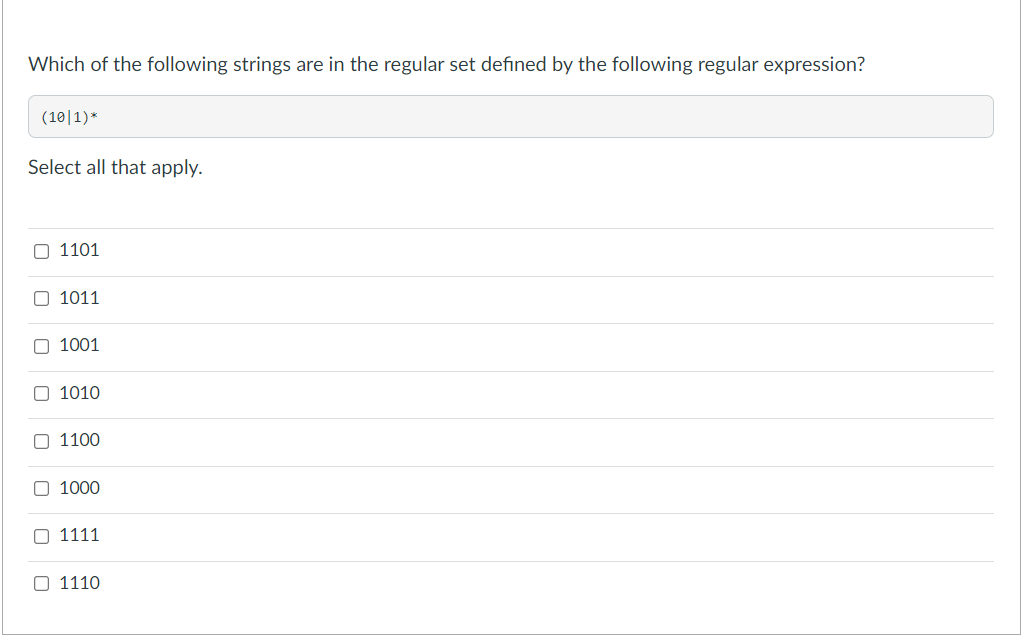
Task: Select the answer option labeled 1100
Action: click(79, 441)
